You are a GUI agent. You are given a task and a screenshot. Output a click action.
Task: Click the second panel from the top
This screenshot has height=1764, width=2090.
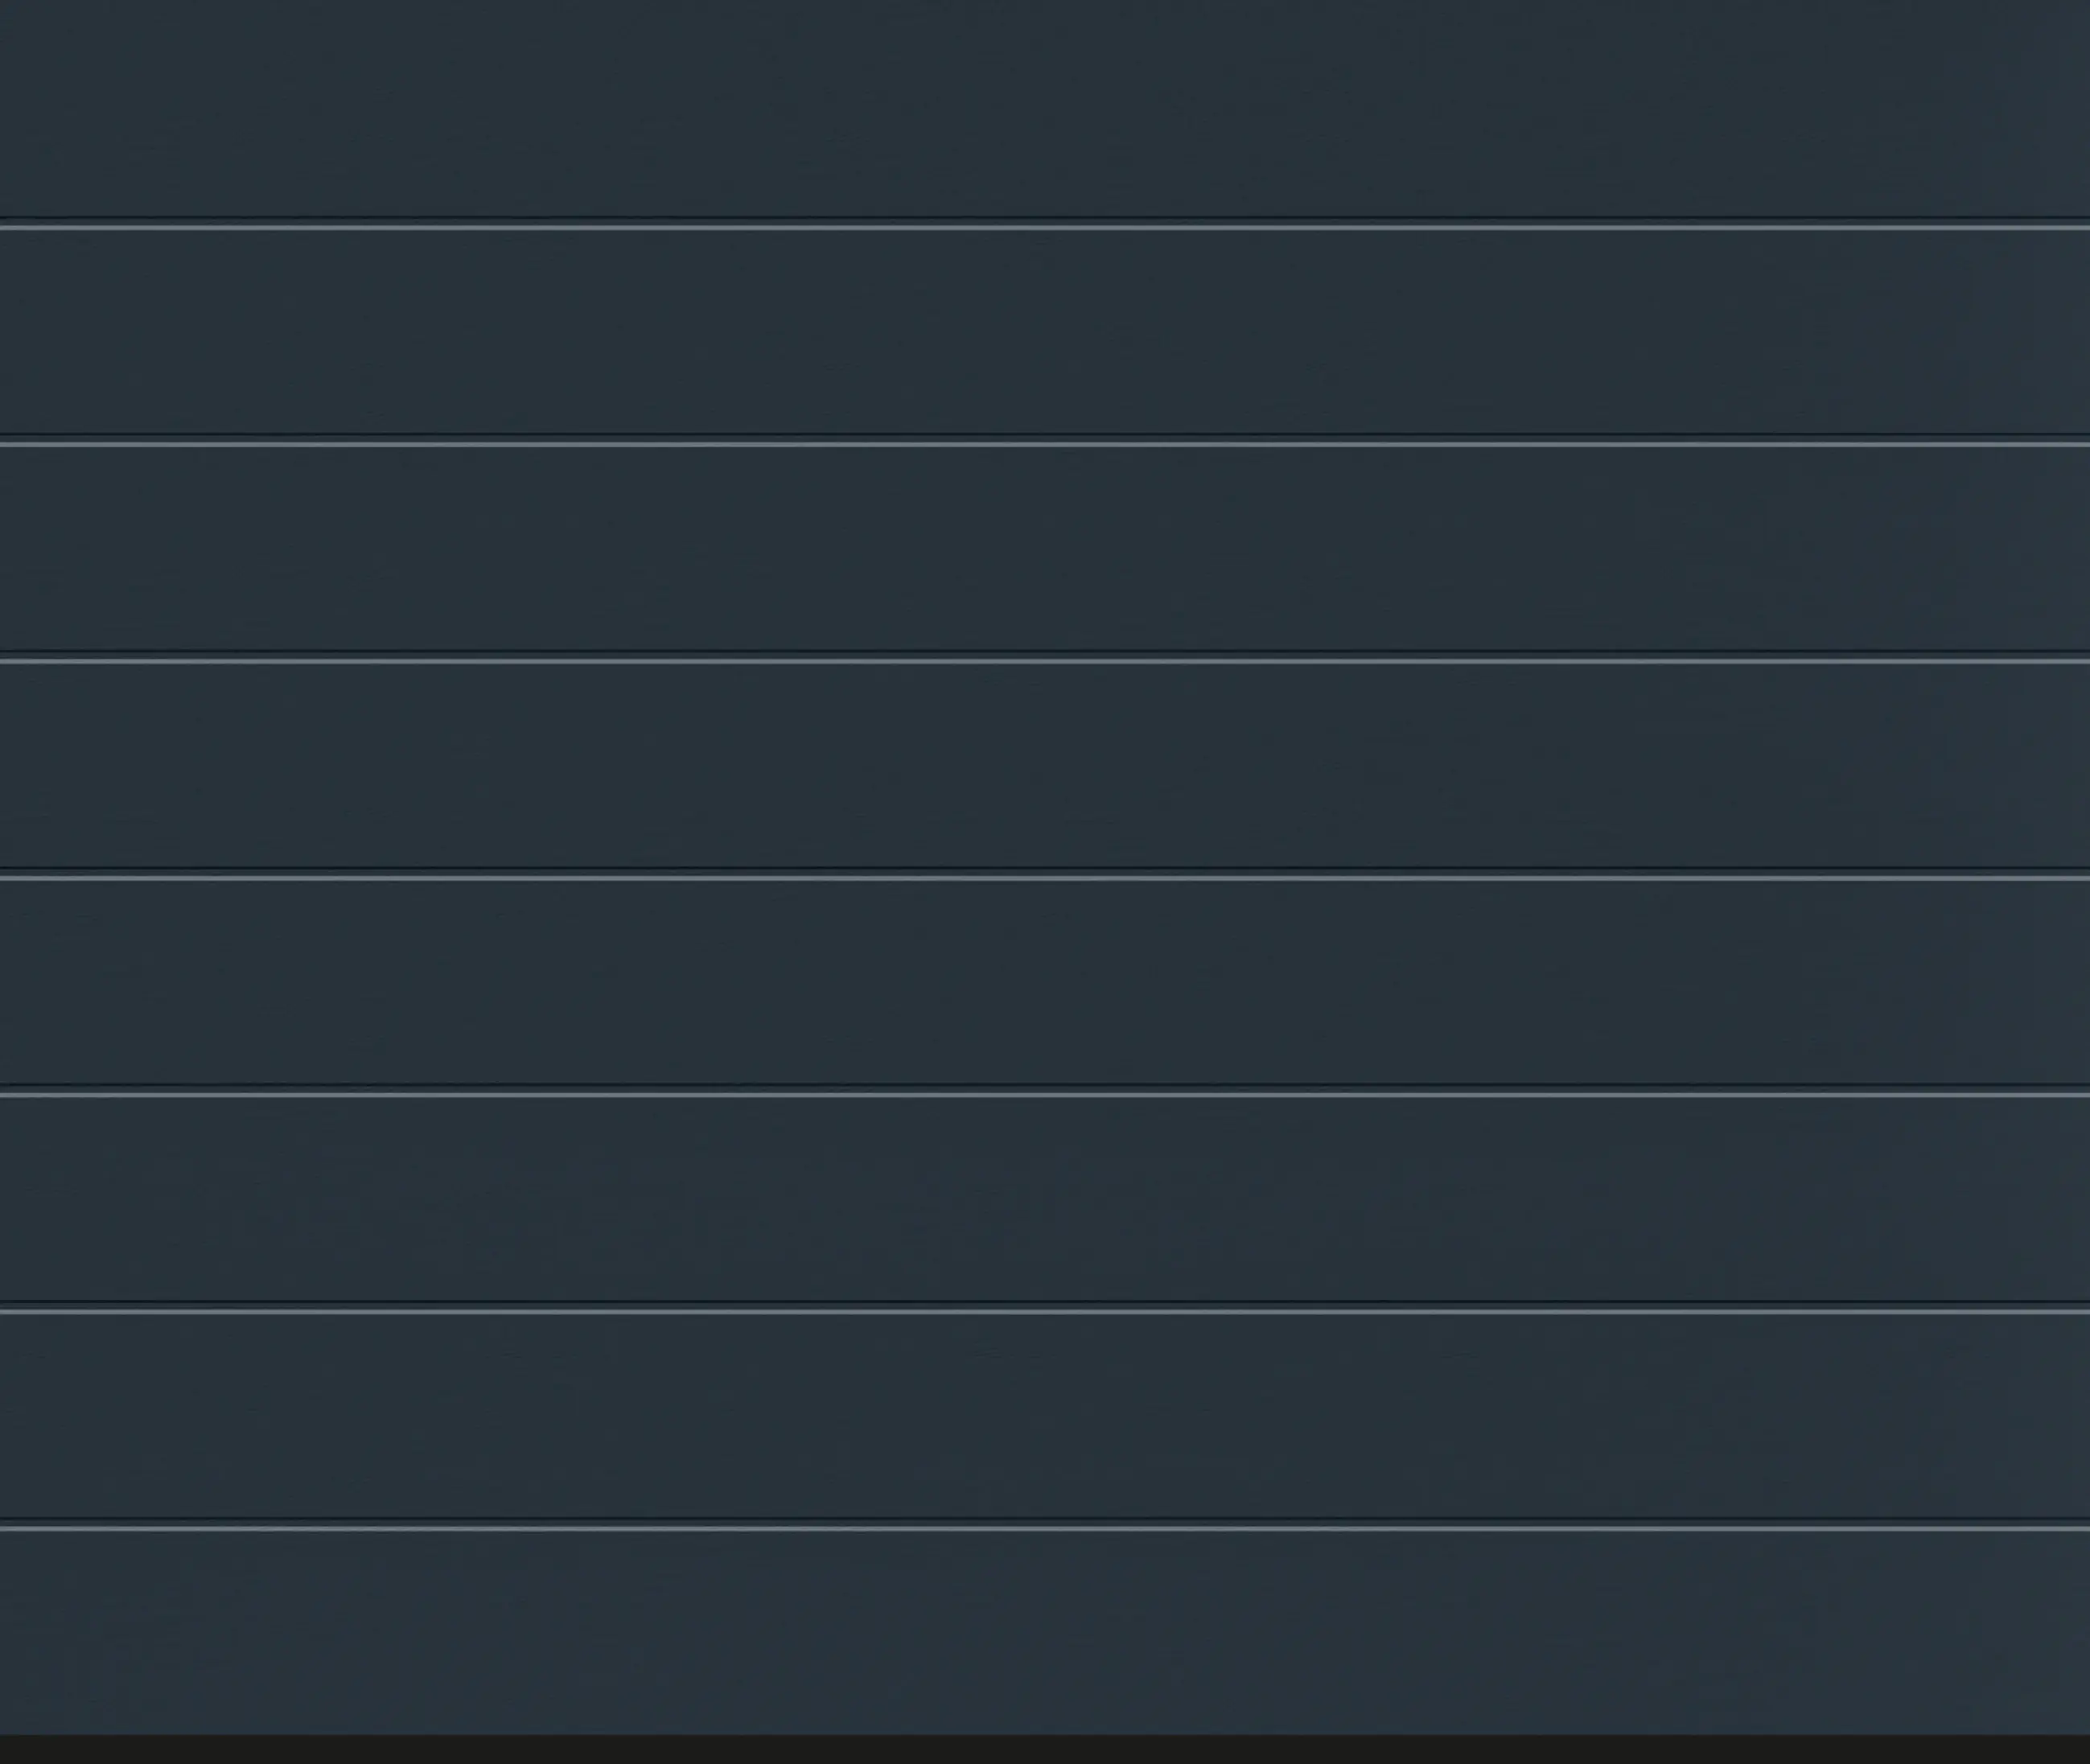[x=1045, y=332]
